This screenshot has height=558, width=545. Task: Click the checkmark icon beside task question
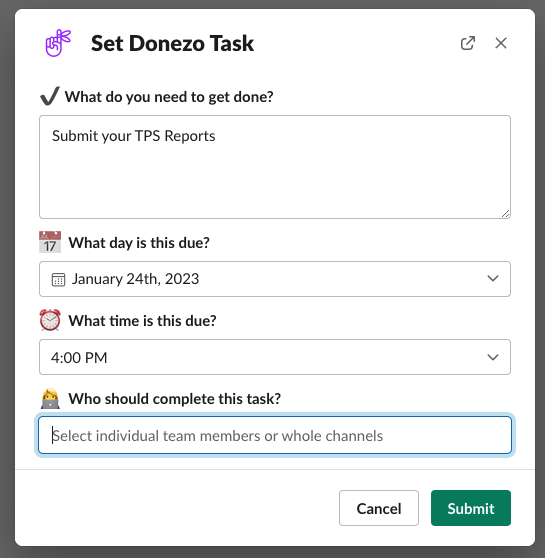click(49, 96)
